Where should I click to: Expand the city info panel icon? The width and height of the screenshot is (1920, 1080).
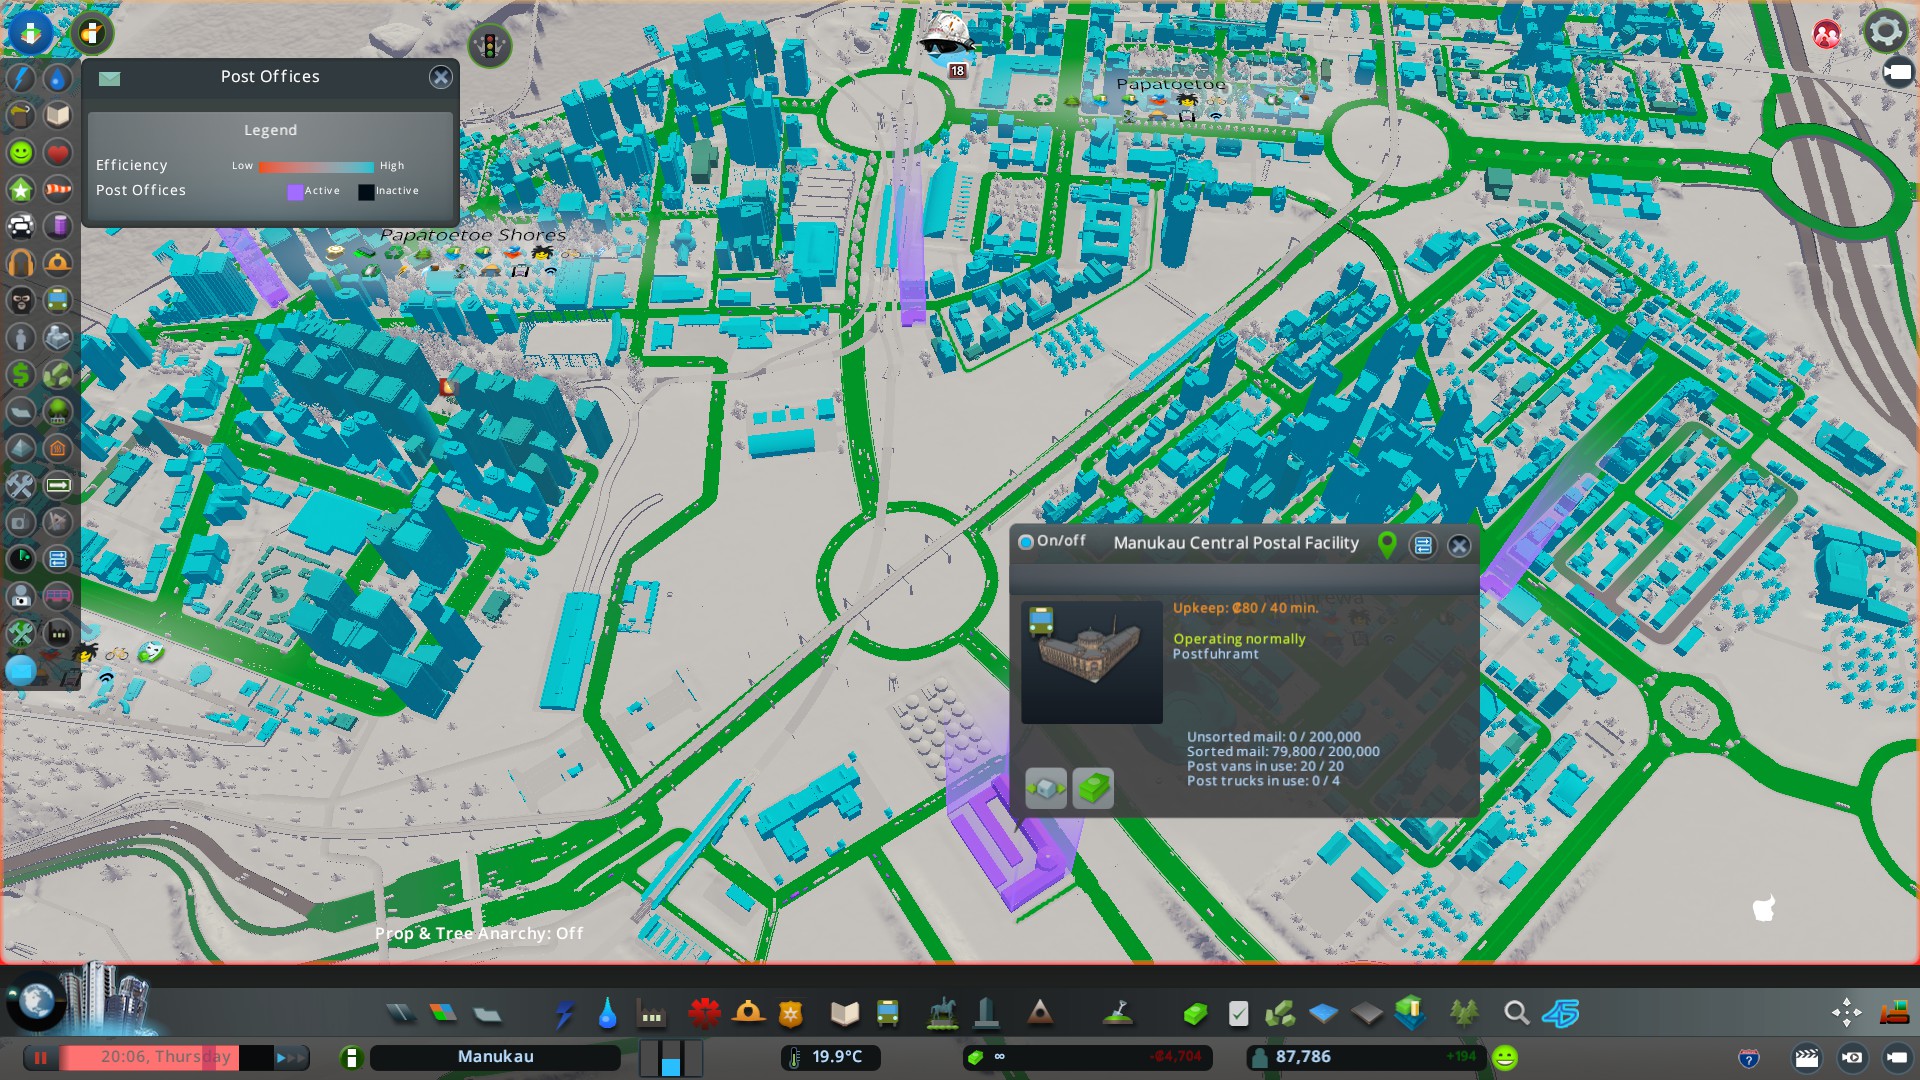click(351, 1057)
